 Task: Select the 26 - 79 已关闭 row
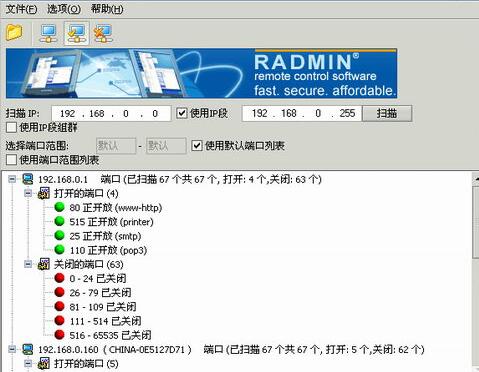coord(100,293)
